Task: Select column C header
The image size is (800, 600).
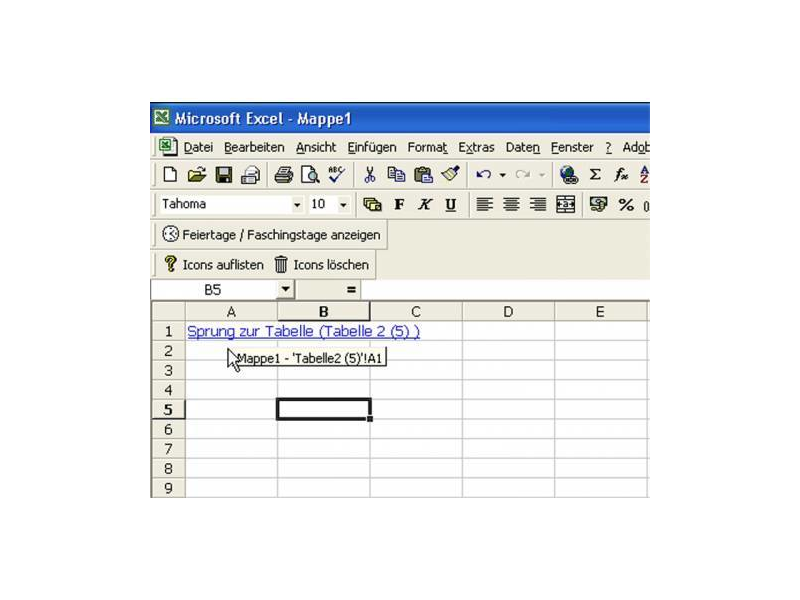Action: pos(416,312)
